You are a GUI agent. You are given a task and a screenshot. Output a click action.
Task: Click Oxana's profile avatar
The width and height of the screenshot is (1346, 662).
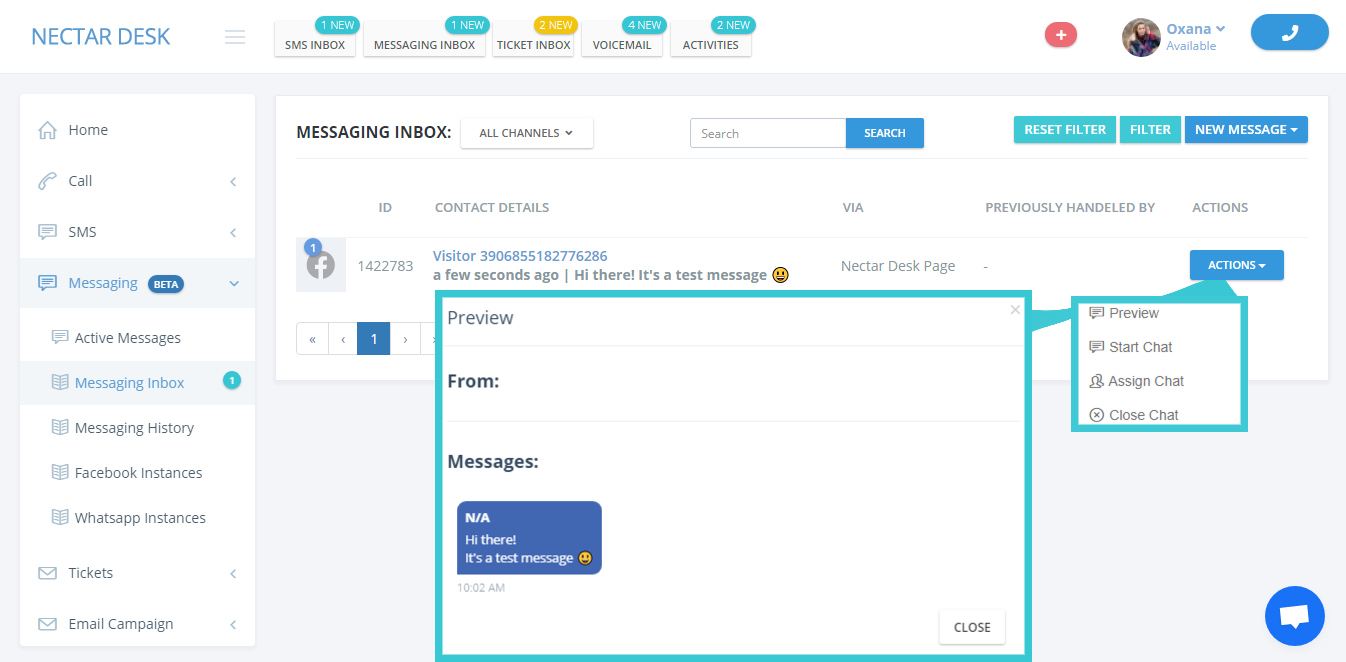[1141, 37]
